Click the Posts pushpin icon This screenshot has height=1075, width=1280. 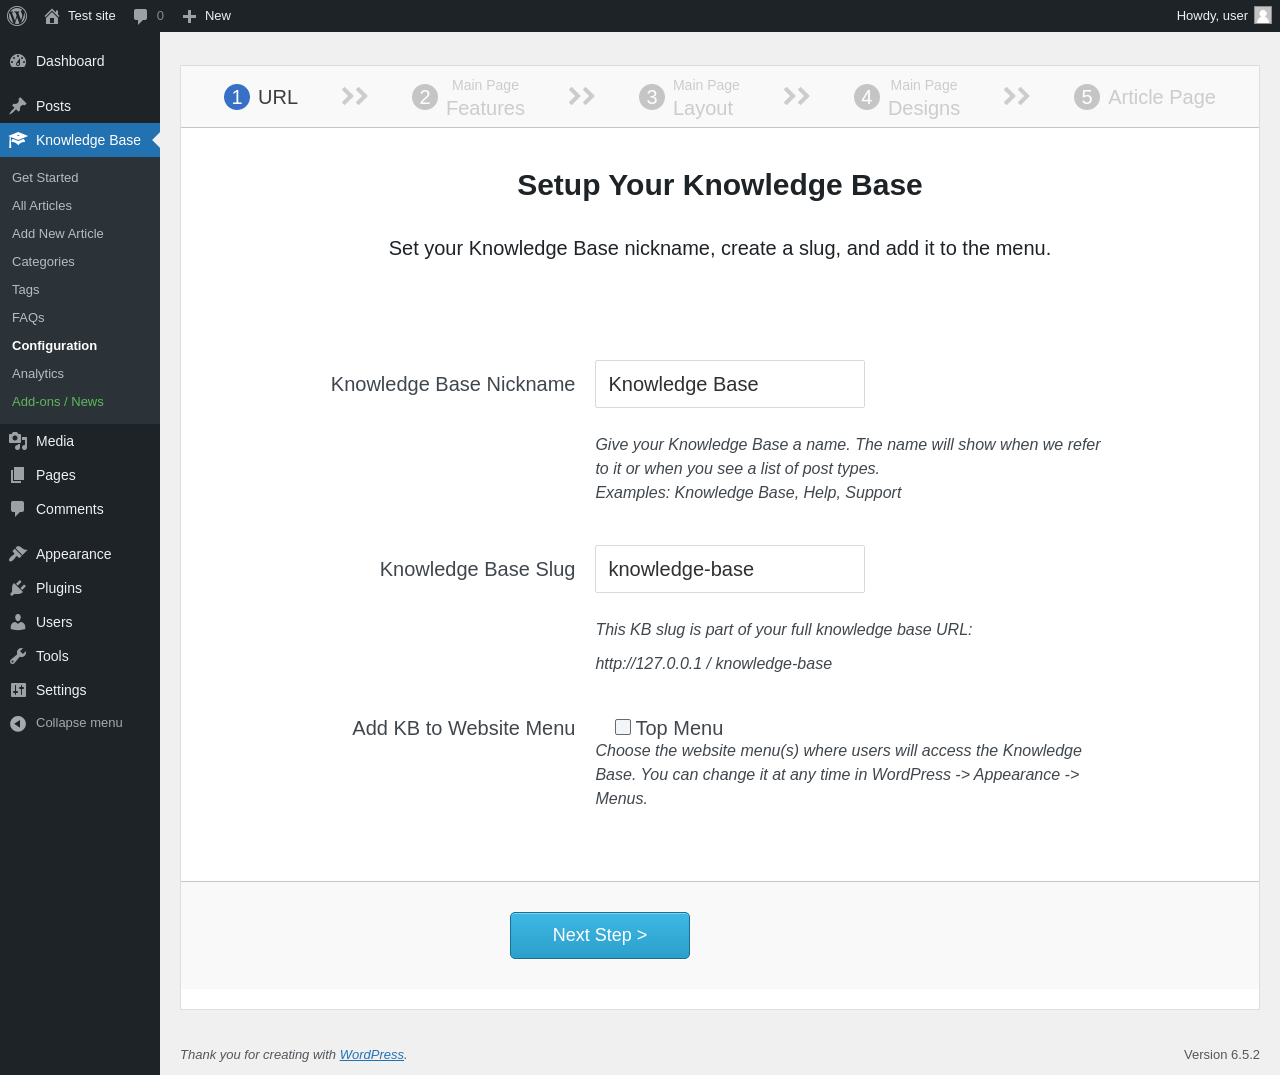click(x=18, y=106)
